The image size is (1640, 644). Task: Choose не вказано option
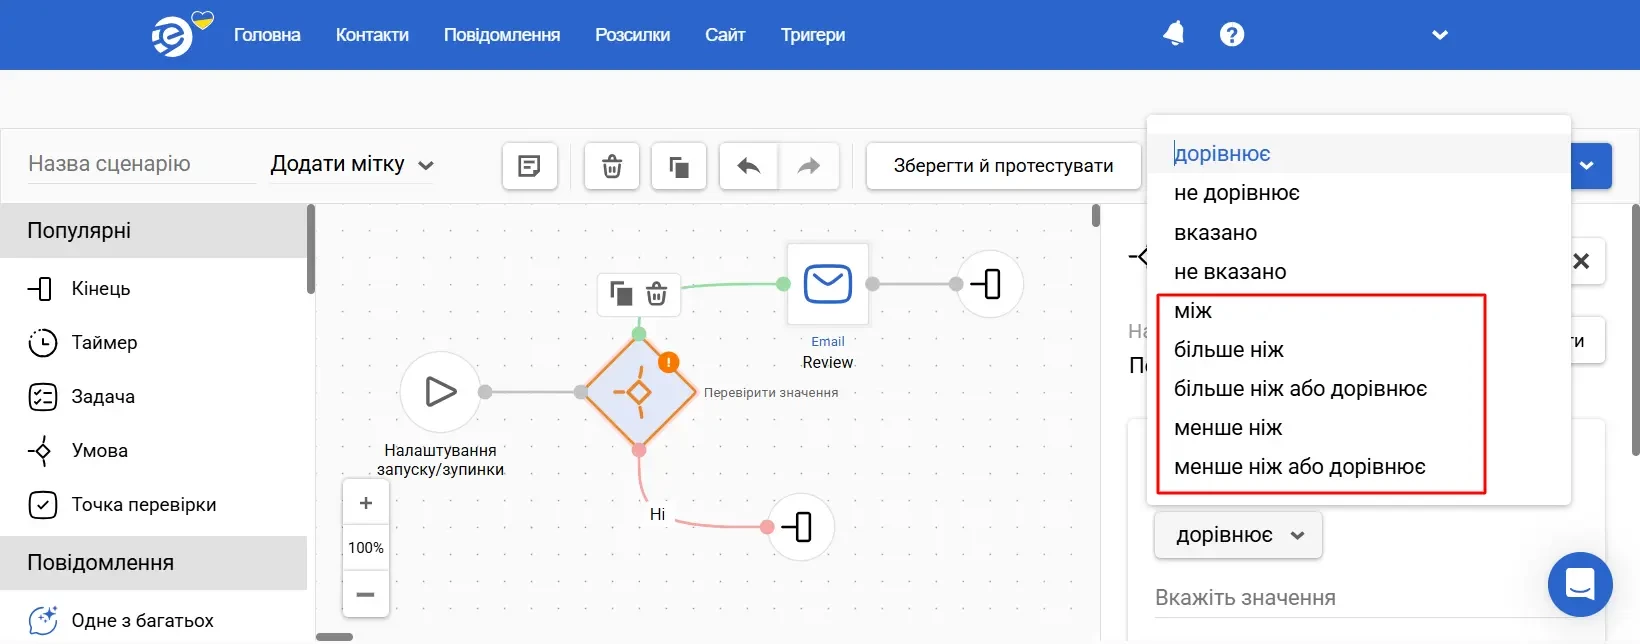1359,272
